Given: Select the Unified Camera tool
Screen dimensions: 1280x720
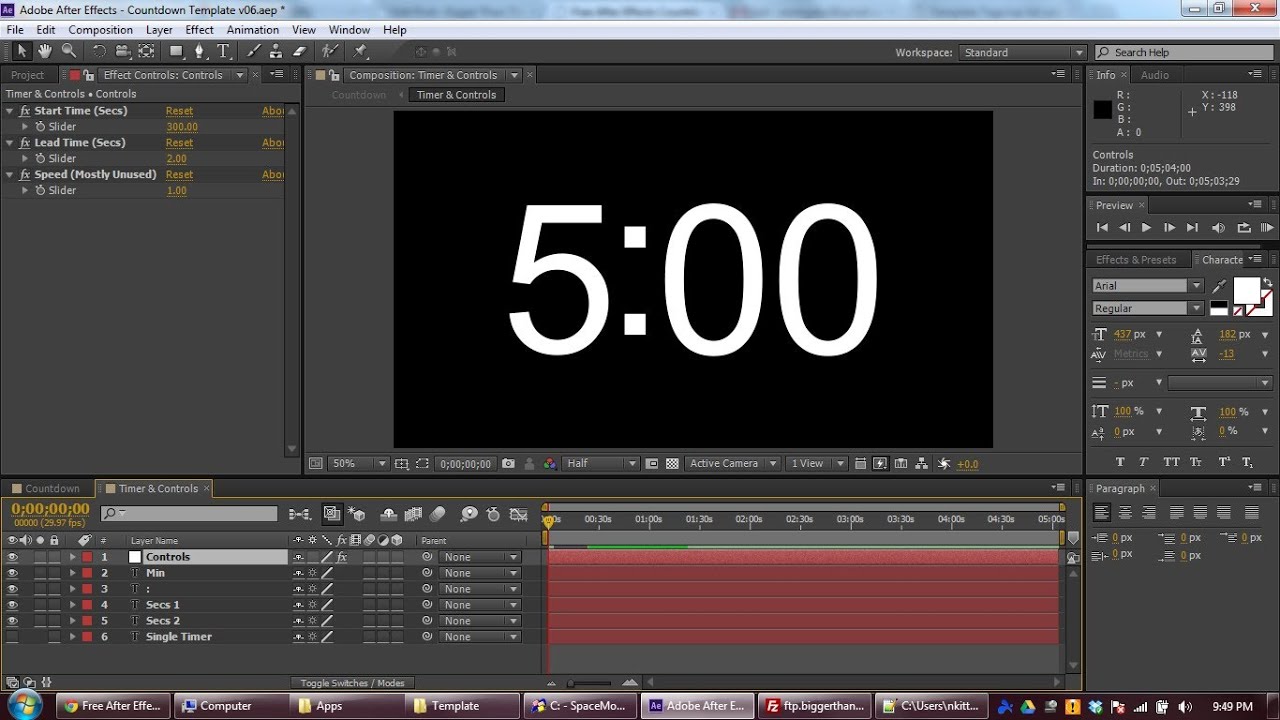Looking at the screenshot, I should 123,51.
